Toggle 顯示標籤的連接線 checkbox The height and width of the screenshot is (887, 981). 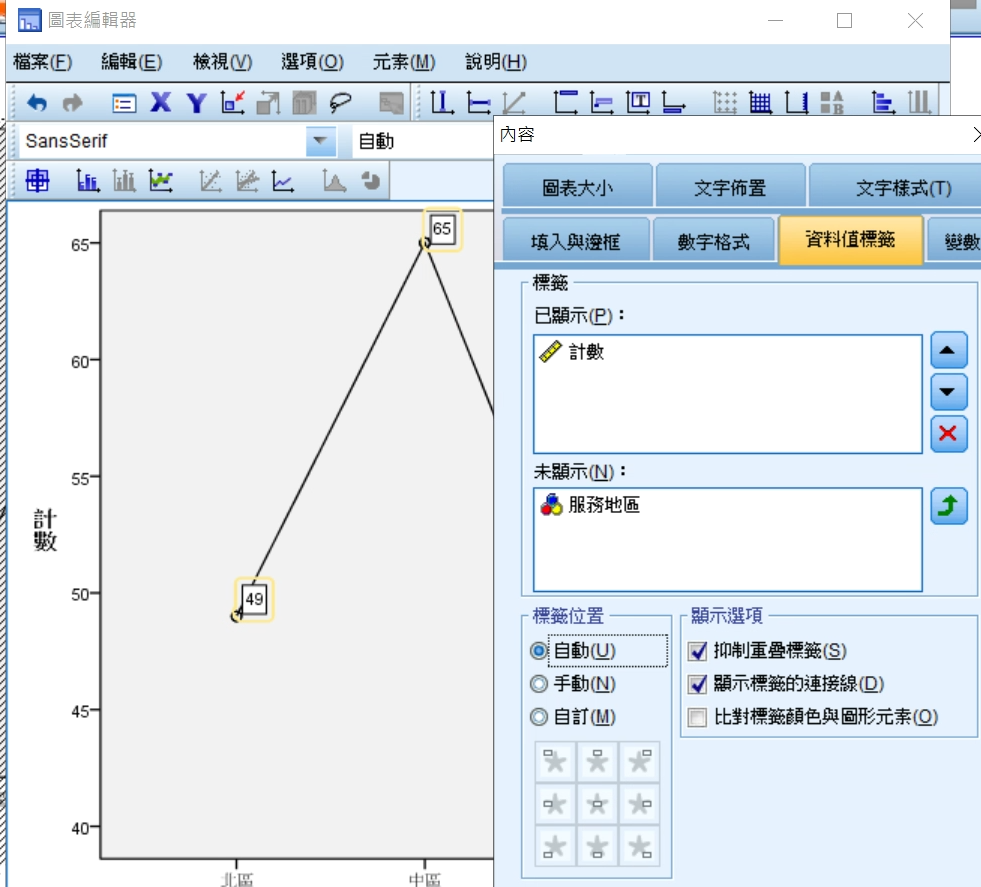(x=698, y=684)
